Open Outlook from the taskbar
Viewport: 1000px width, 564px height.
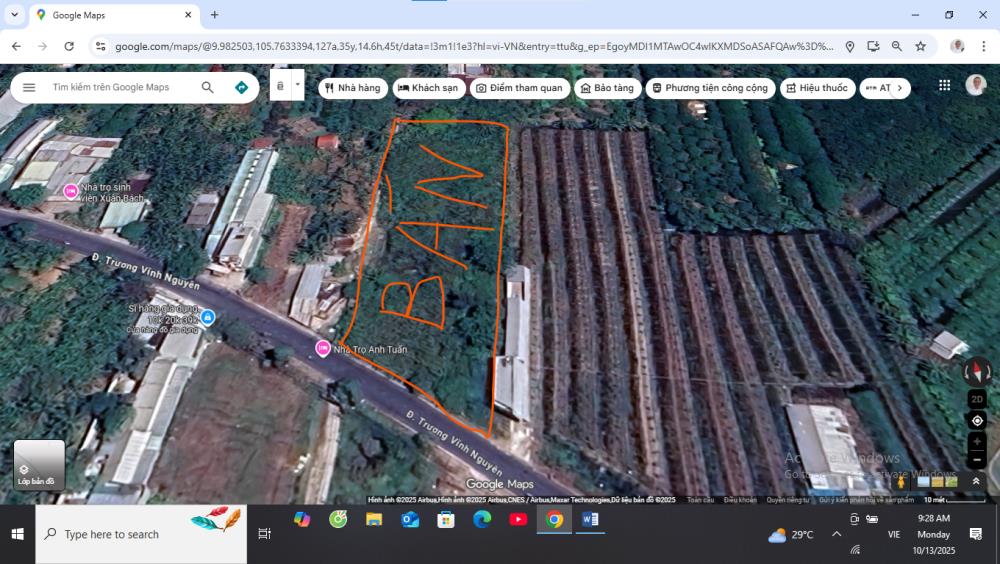[410, 520]
